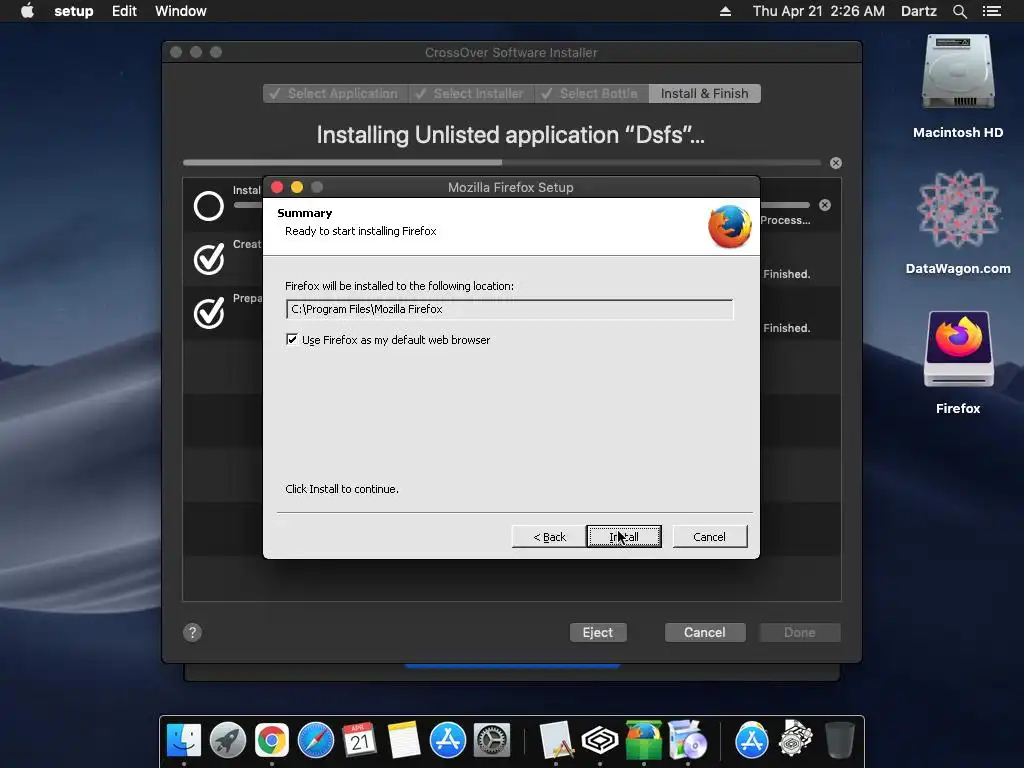Click the Creat step checkmark circle
The height and width of the screenshot is (768, 1024).
(x=209, y=259)
